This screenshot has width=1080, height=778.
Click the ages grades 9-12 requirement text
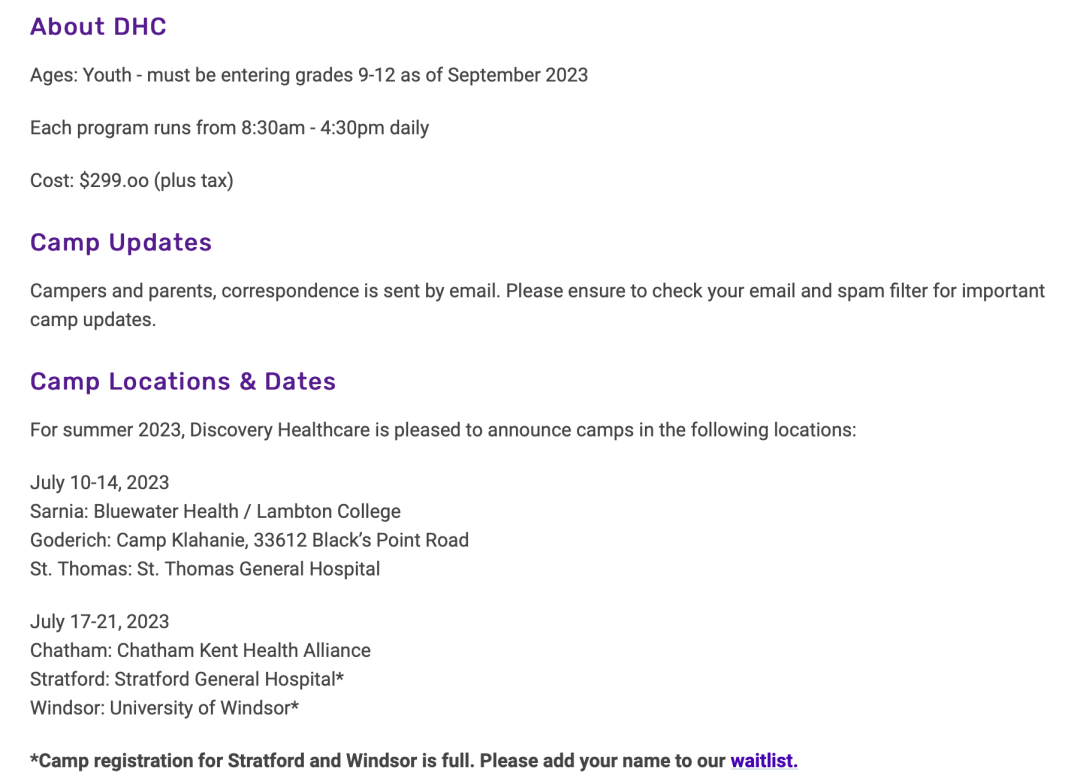pyautogui.click(x=309, y=75)
